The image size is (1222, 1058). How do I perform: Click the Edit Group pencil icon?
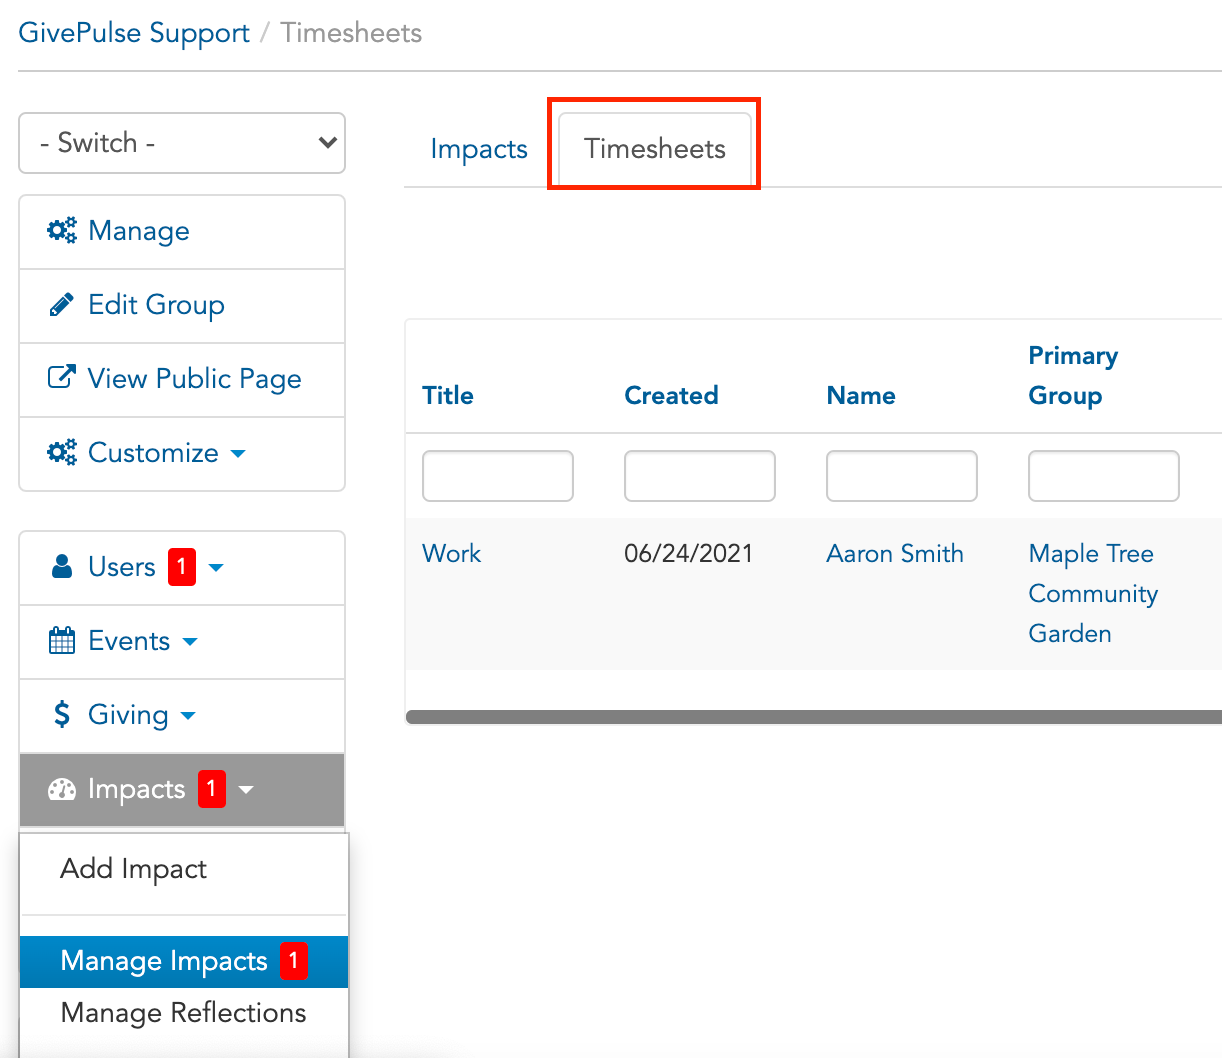61,305
